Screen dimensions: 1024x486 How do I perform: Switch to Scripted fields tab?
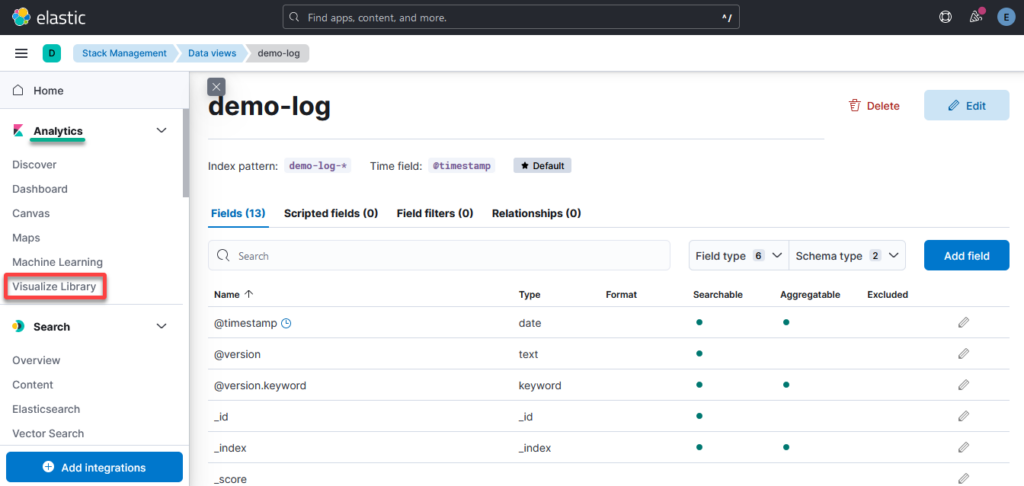330,213
